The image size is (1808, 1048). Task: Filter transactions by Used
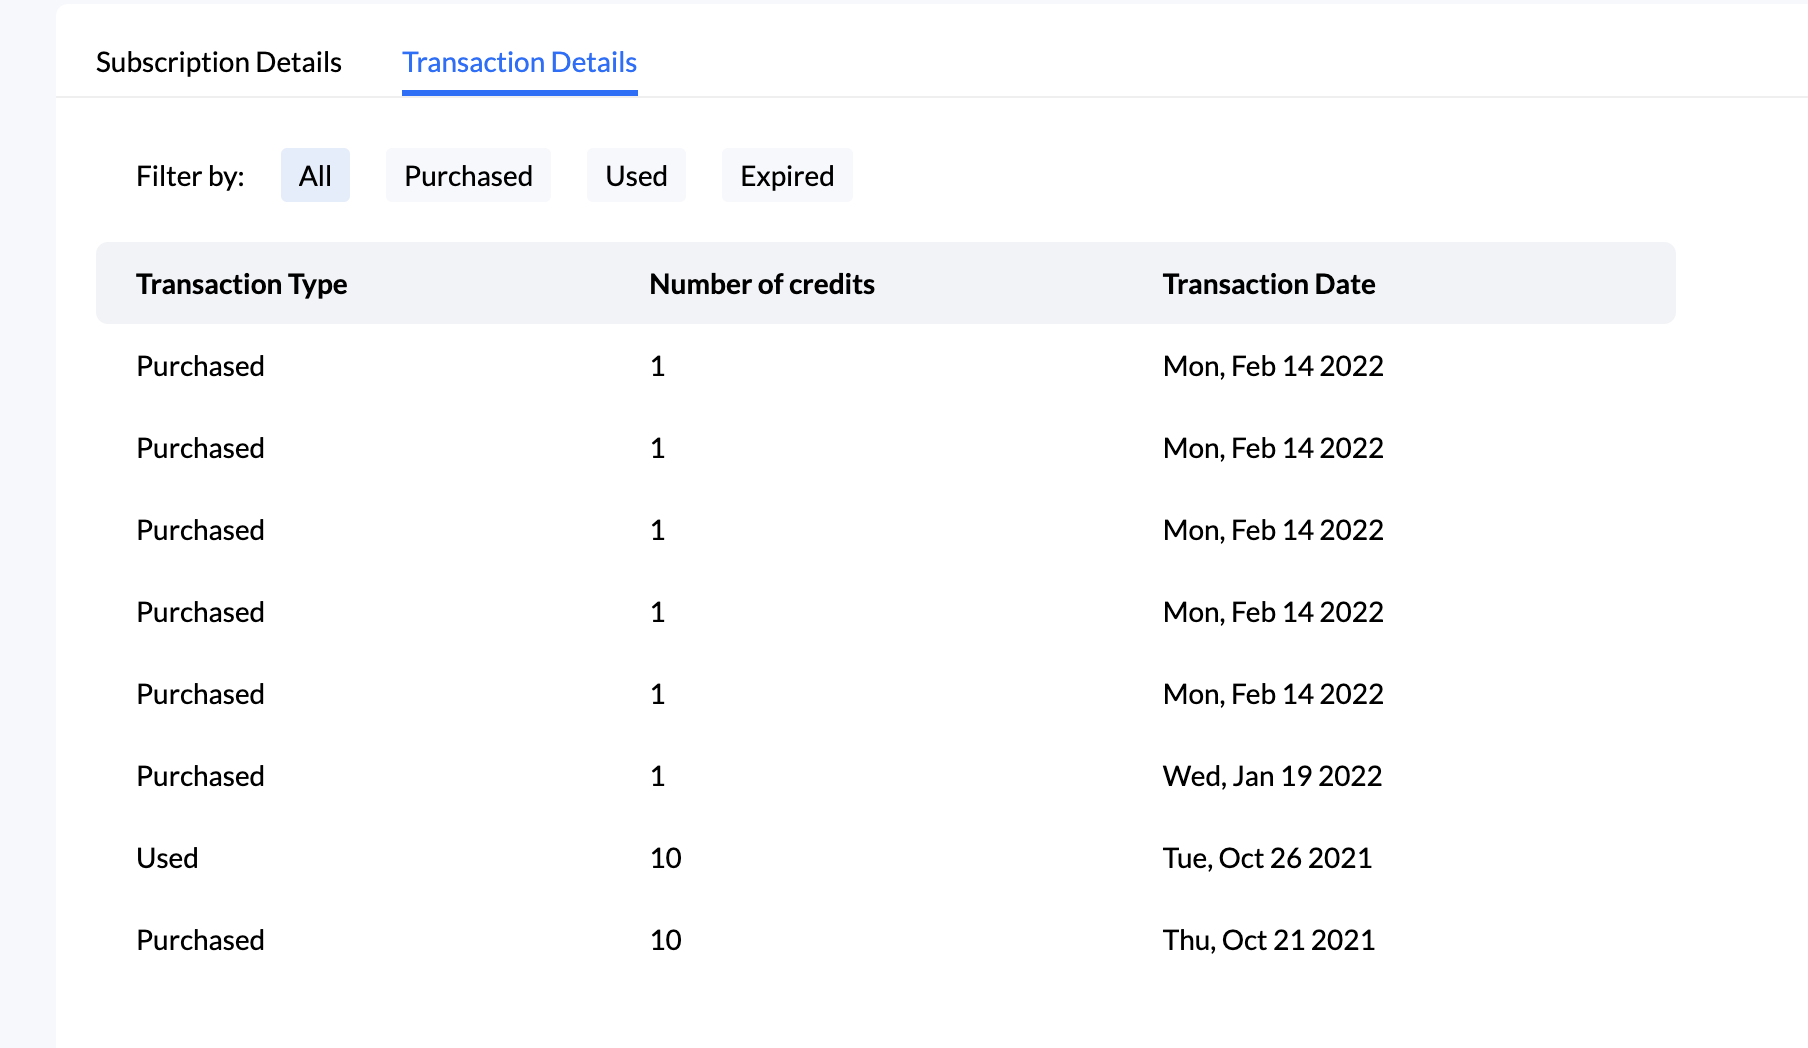636,175
